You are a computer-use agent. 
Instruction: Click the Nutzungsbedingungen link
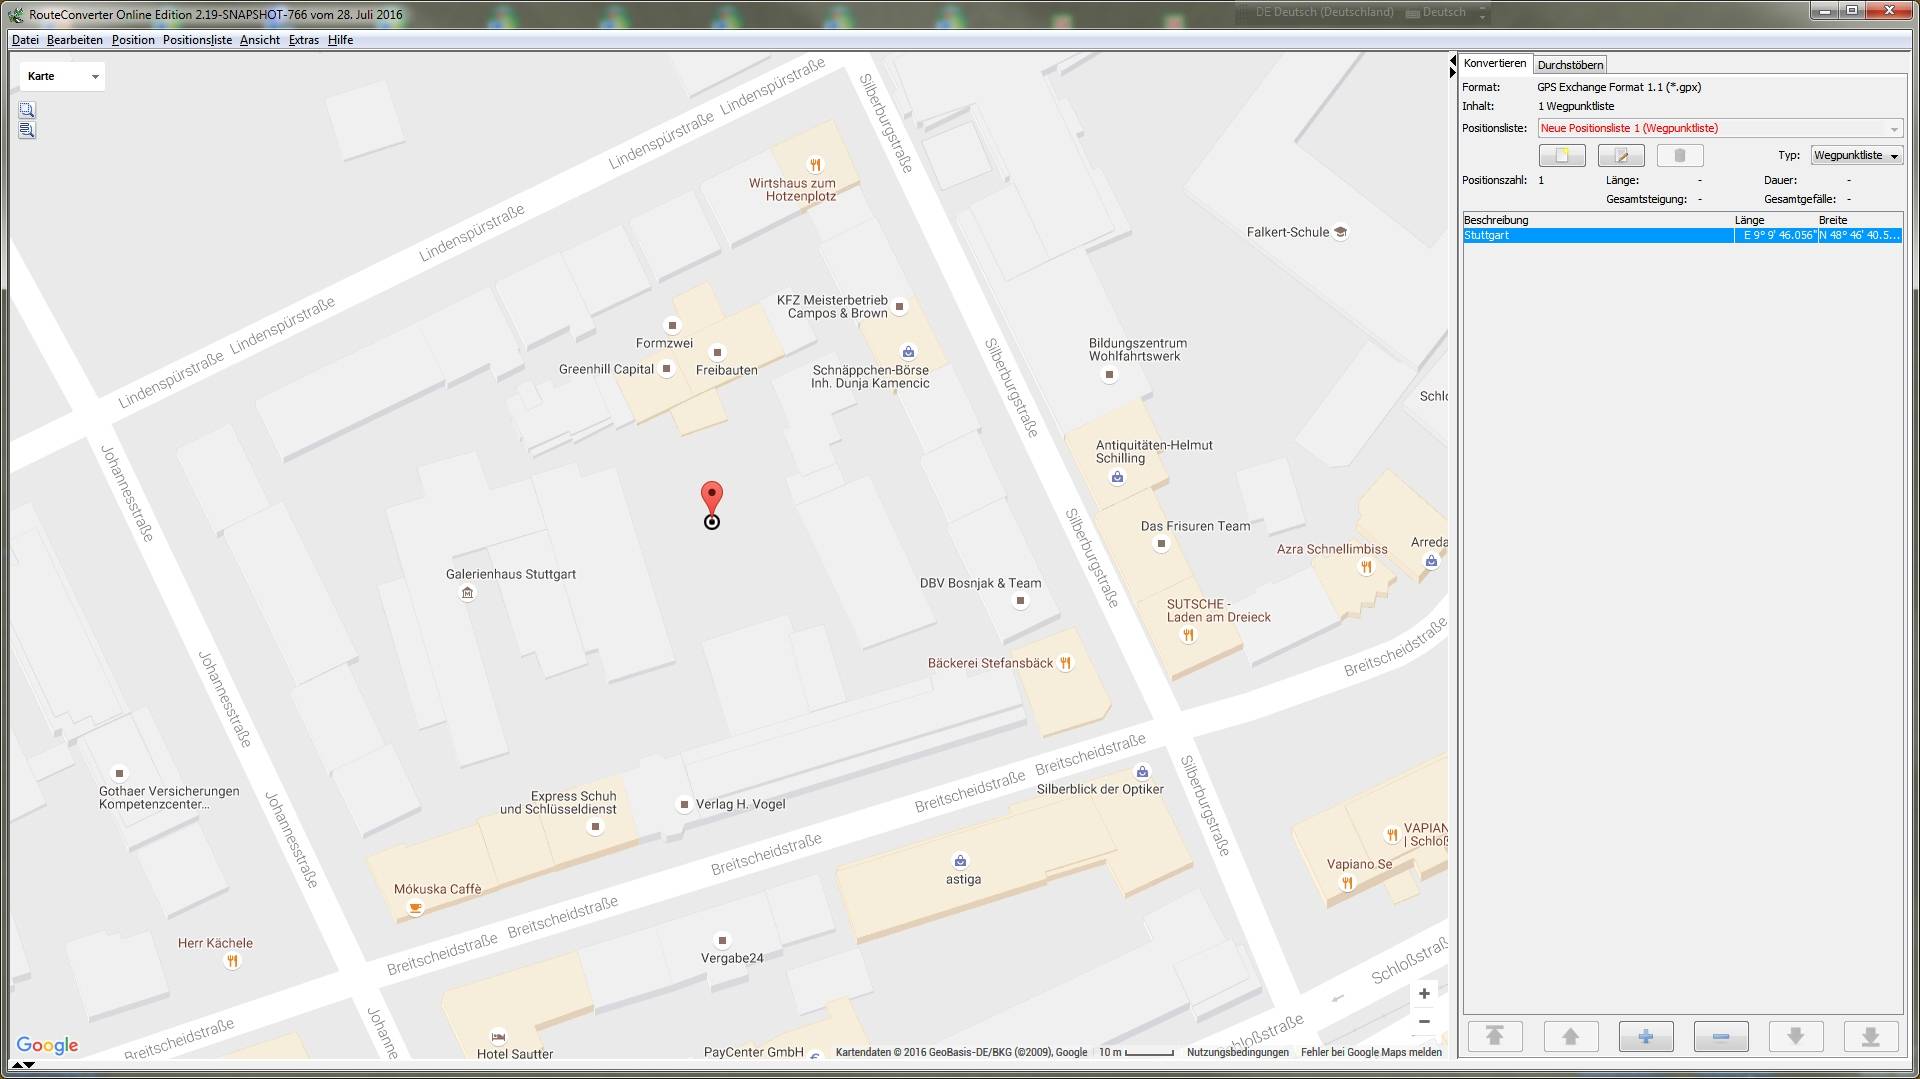coord(1237,1052)
